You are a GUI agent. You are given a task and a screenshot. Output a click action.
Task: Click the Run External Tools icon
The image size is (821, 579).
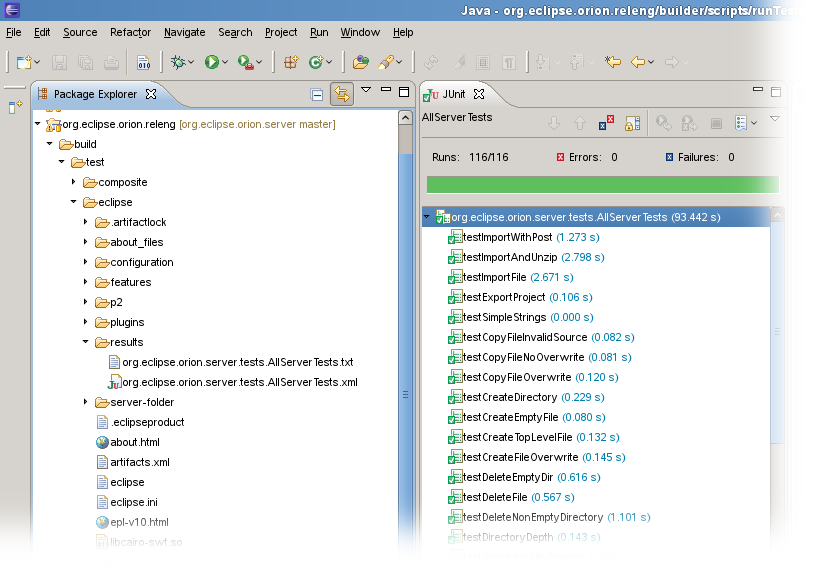click(x=246, y=62)
